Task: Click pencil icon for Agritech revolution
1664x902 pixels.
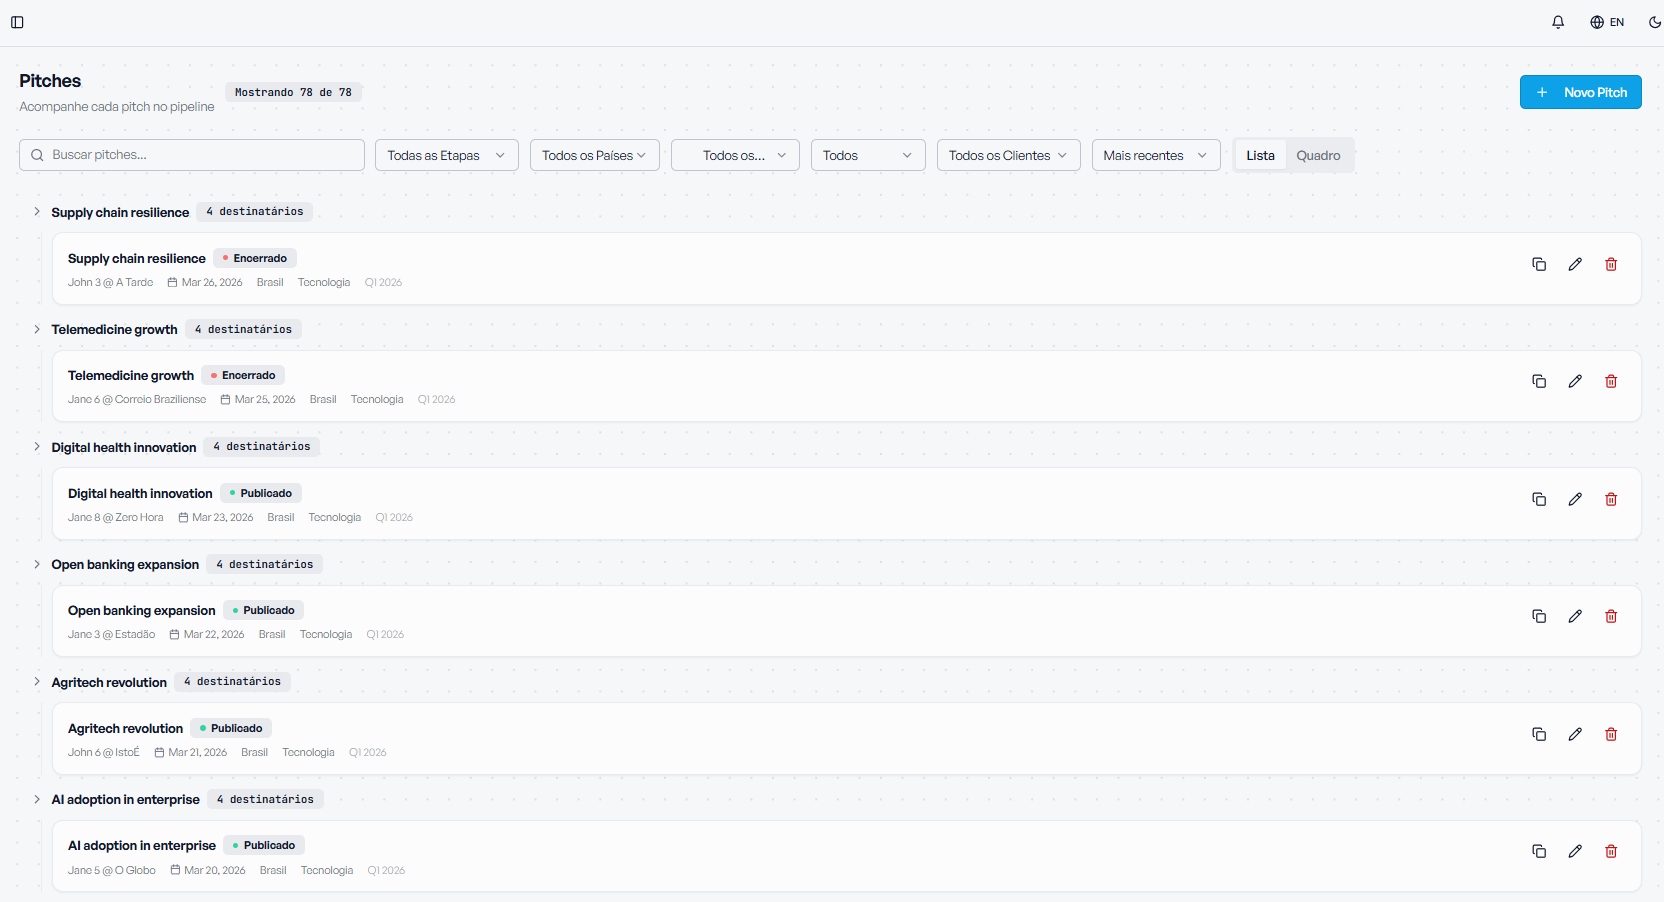Action: [1575, 734]
